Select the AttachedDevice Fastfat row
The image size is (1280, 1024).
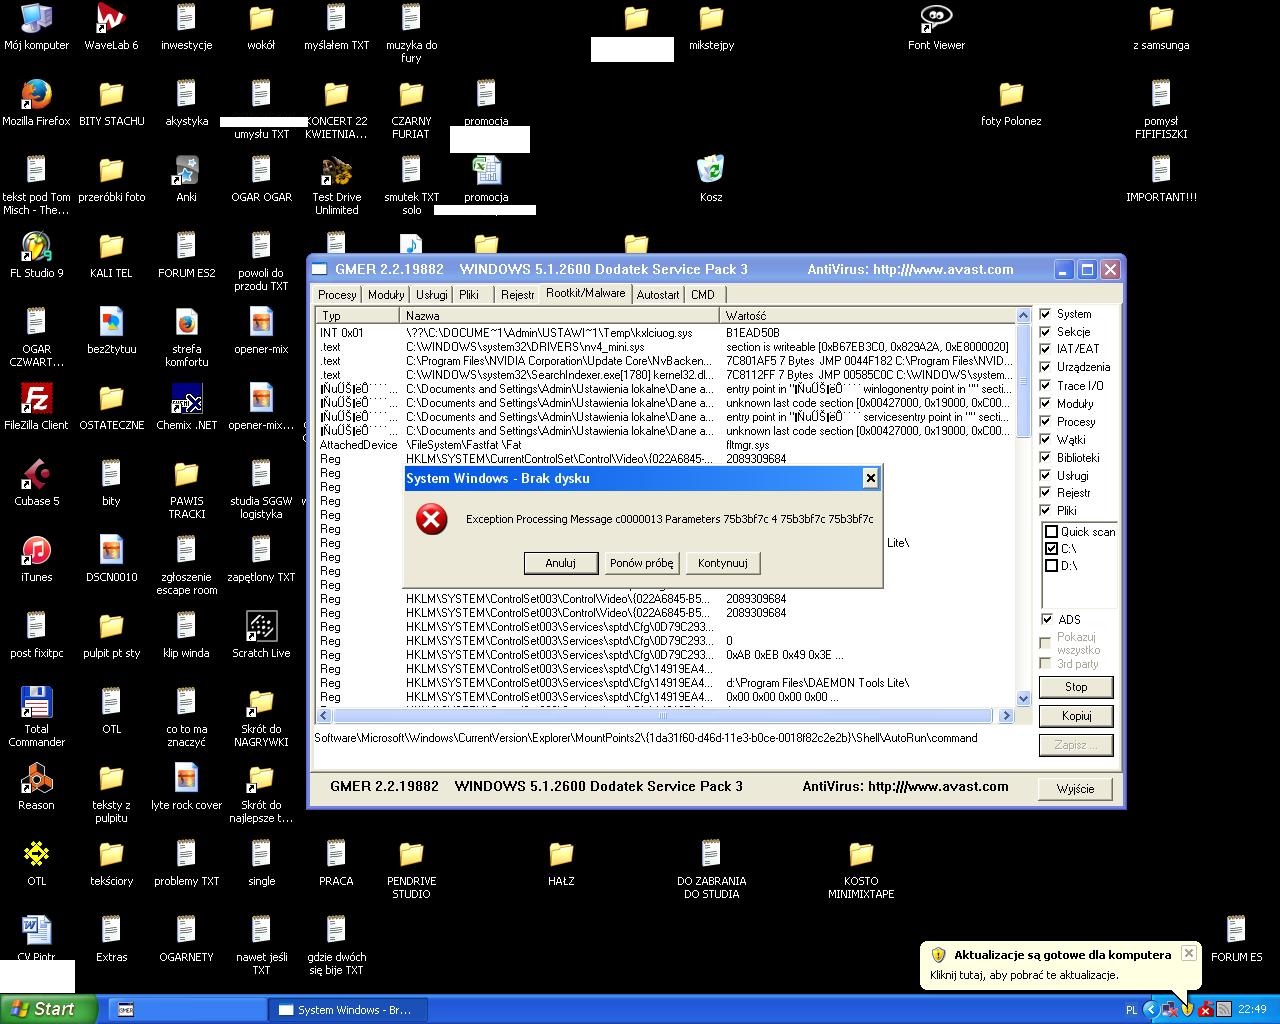665,445
